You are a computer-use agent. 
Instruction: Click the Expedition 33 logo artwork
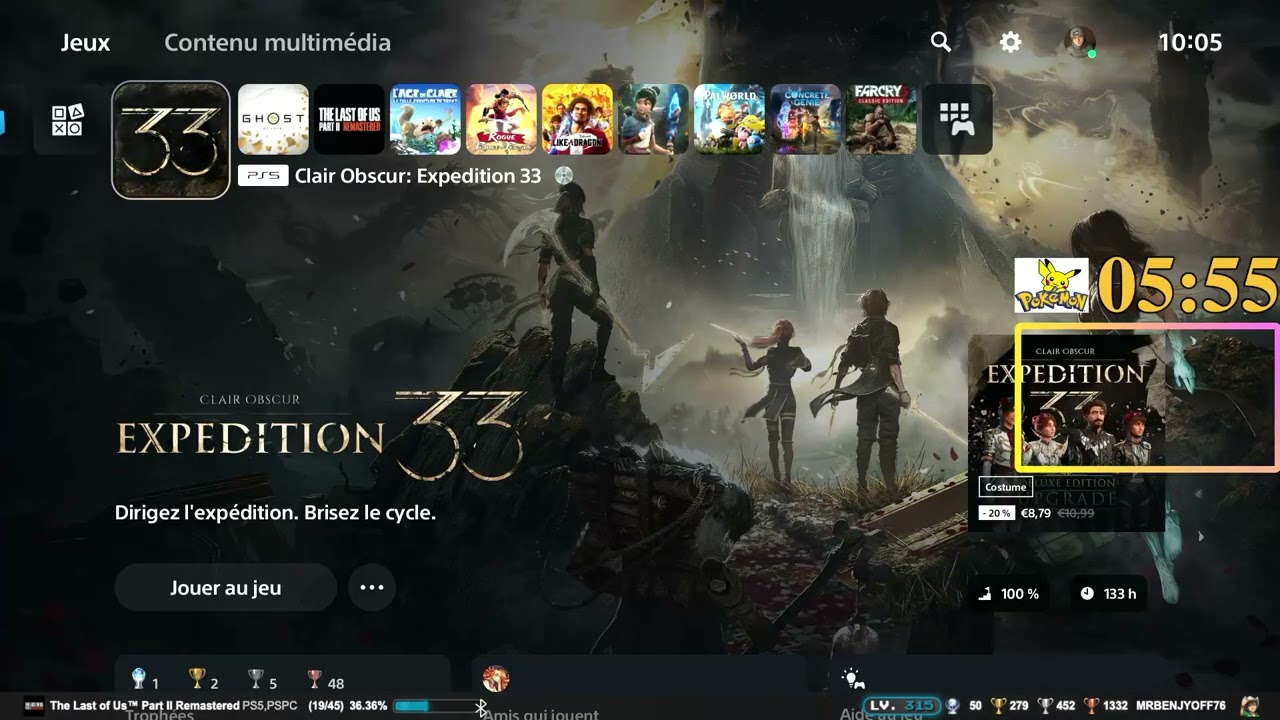click(320, 434)
